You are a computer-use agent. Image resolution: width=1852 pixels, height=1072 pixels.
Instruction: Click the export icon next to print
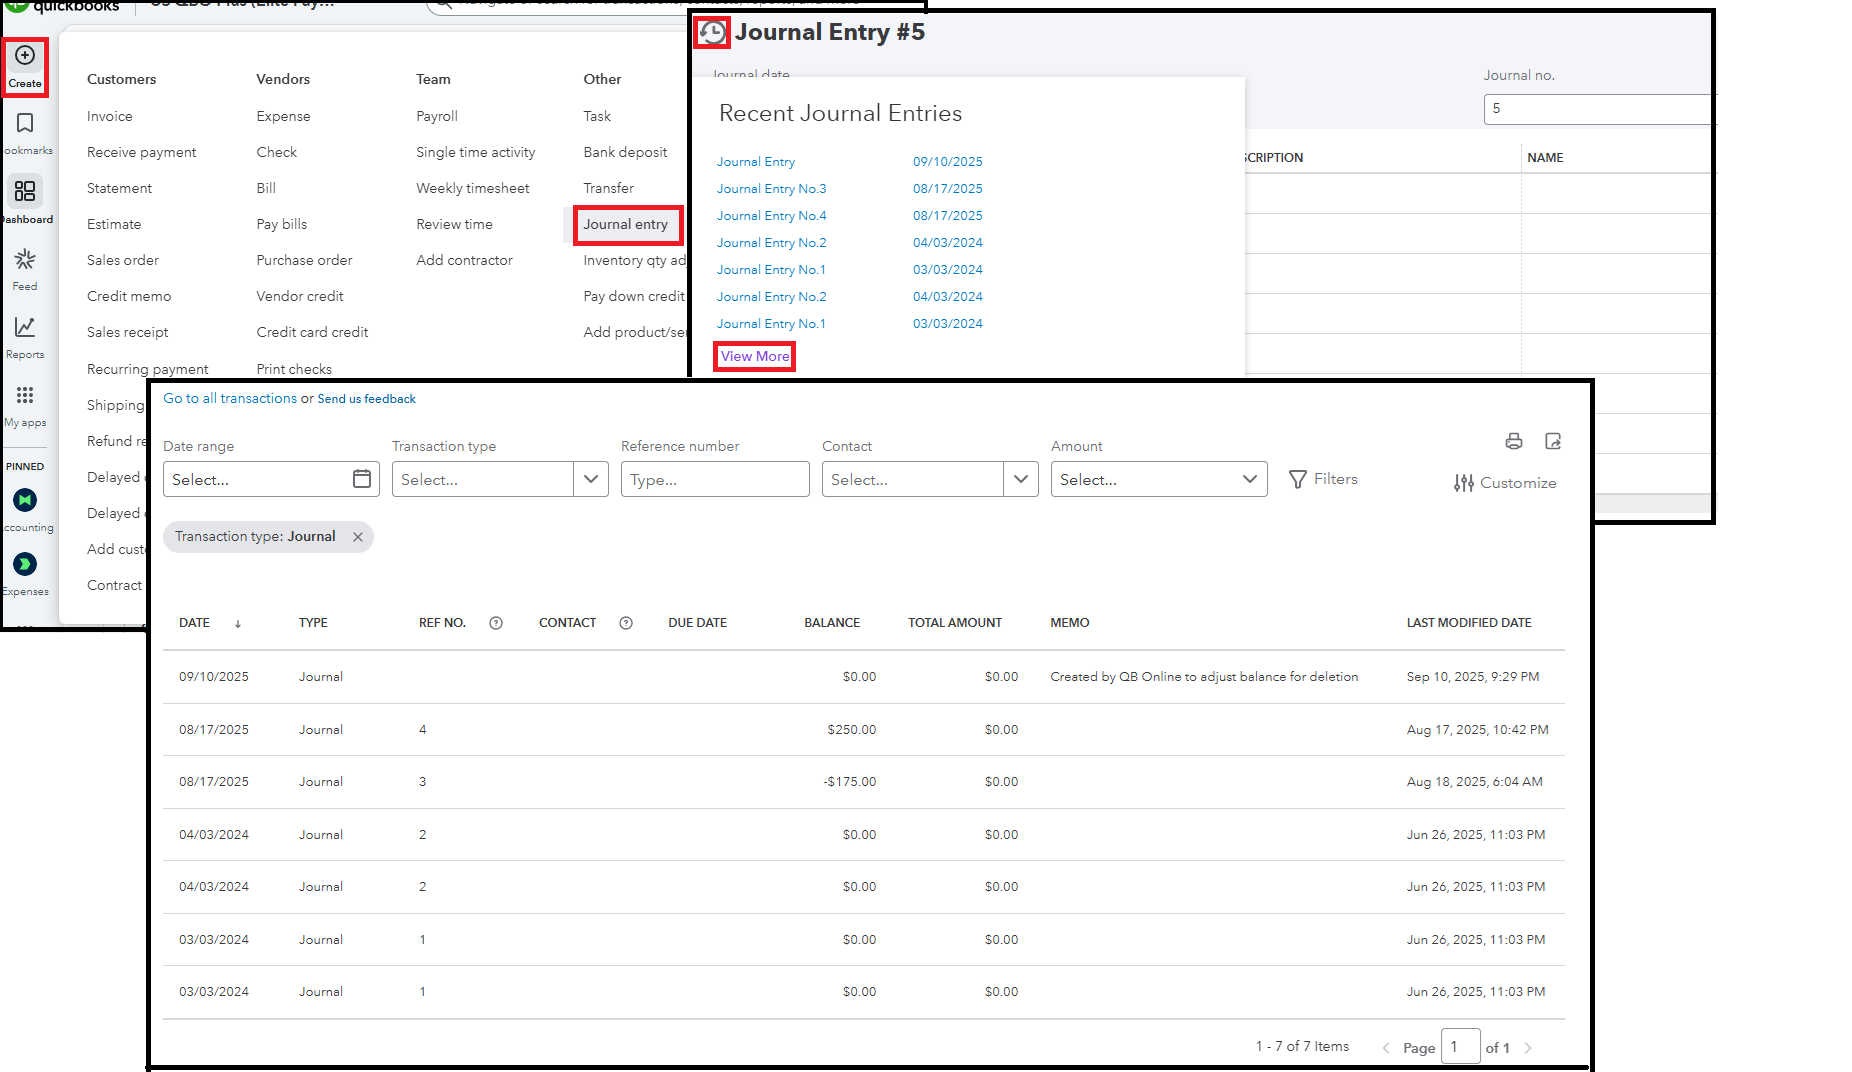click(x=1552, y=441)
